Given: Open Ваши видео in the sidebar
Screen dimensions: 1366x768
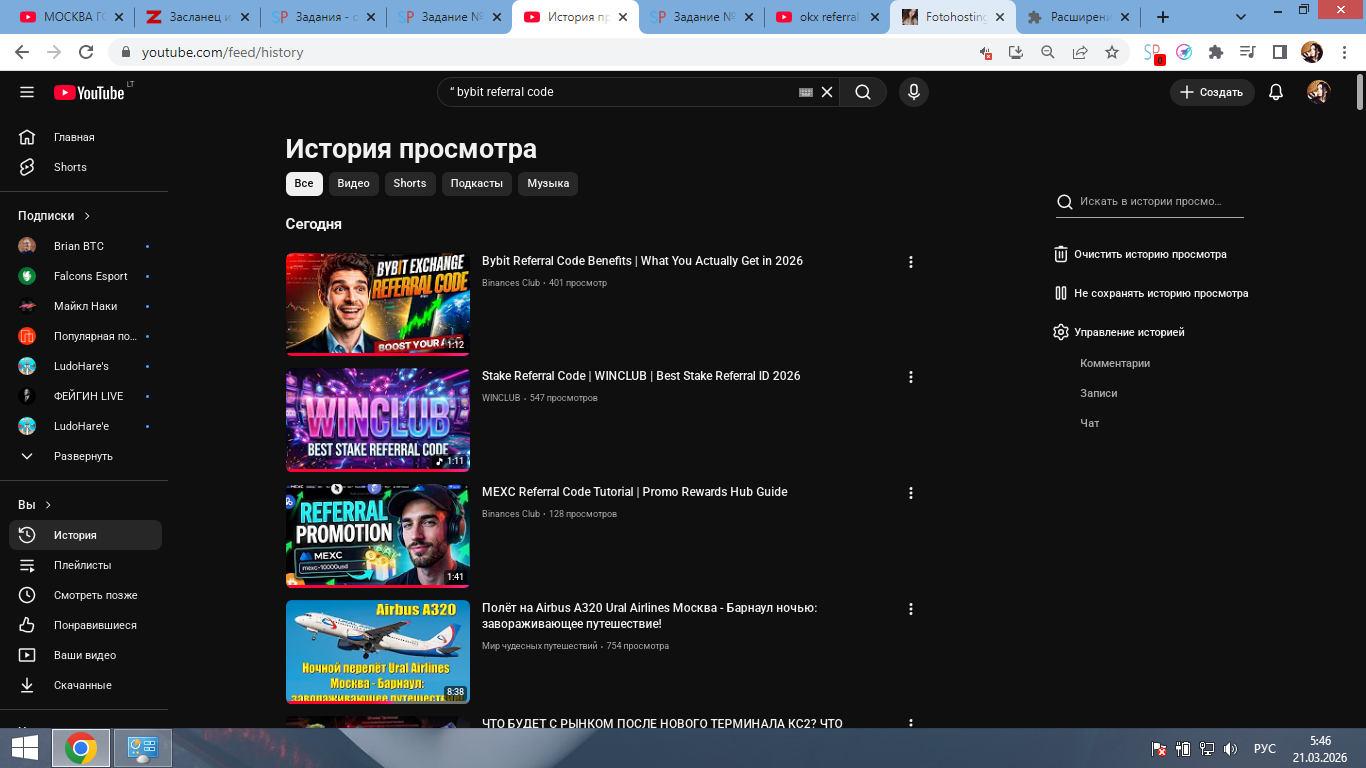Looking at the screenshot, I should (84, 655).
